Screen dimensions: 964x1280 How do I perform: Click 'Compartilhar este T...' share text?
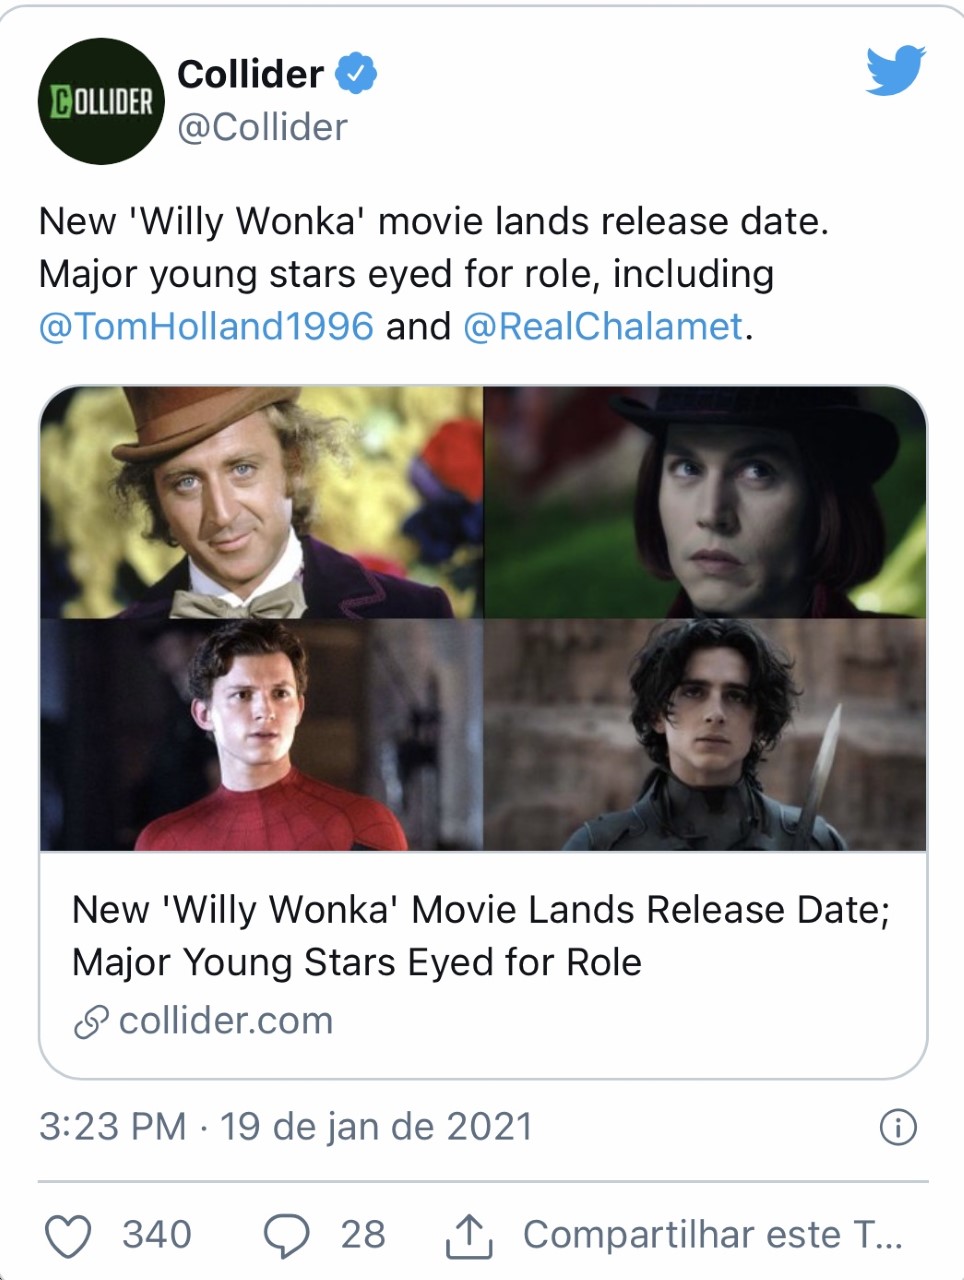(712, 1235)
